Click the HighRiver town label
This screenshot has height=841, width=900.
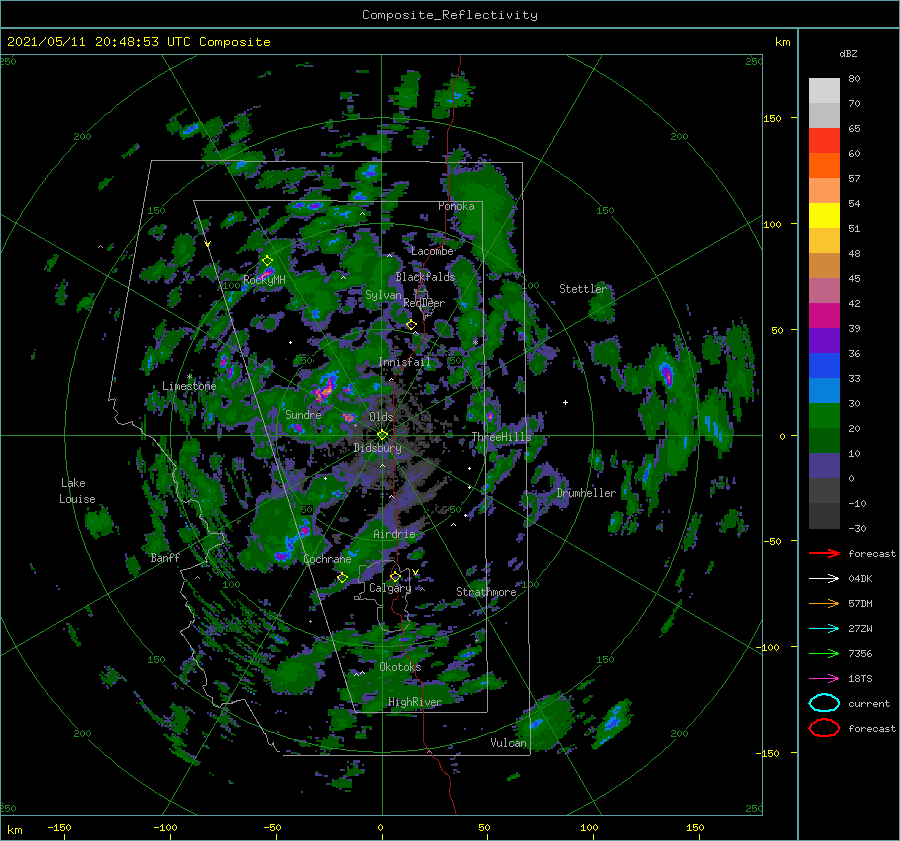(x=415, y=702)
